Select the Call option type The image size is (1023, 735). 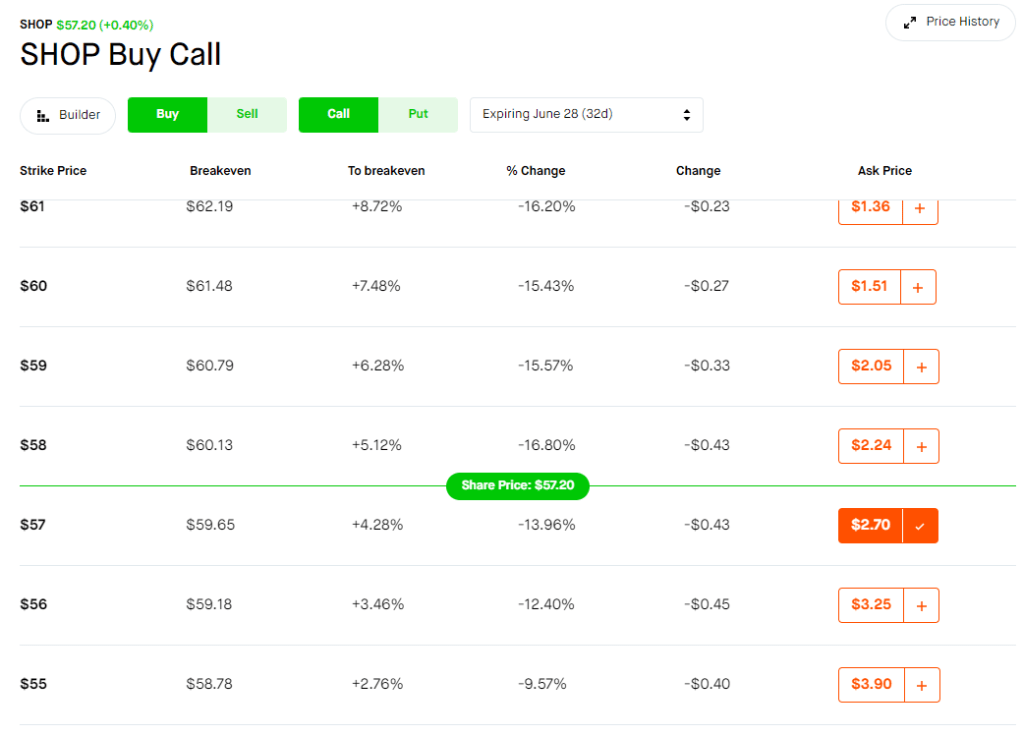tap(338, 115)
